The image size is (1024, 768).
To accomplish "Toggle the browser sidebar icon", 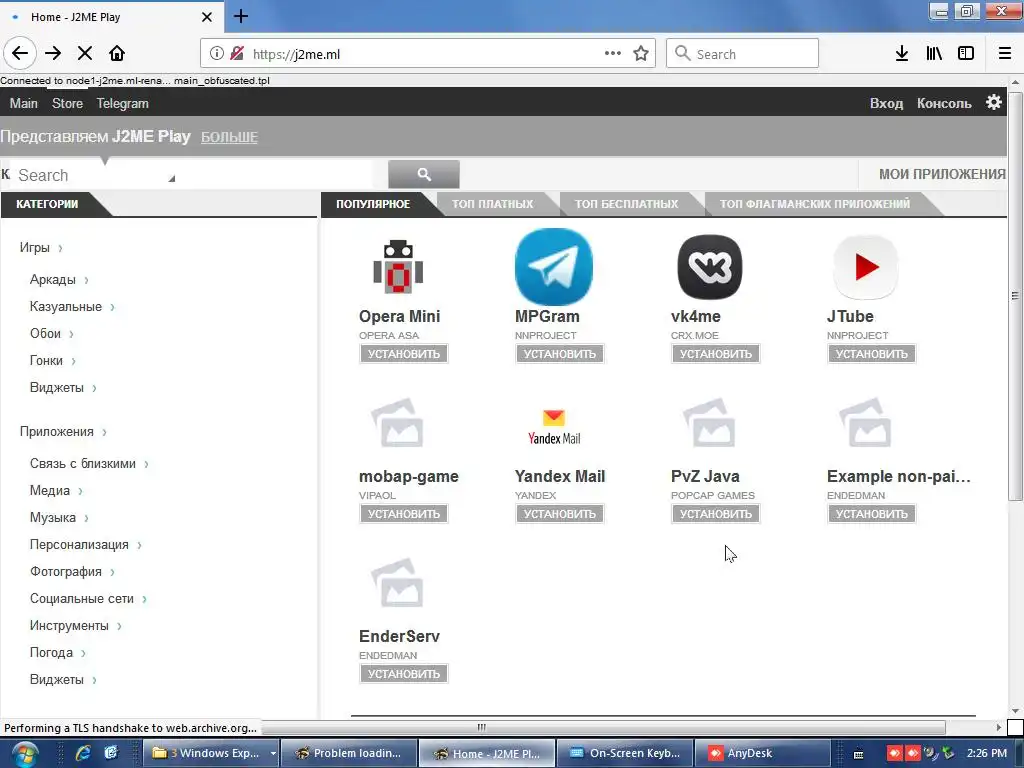I will (966, 54).
